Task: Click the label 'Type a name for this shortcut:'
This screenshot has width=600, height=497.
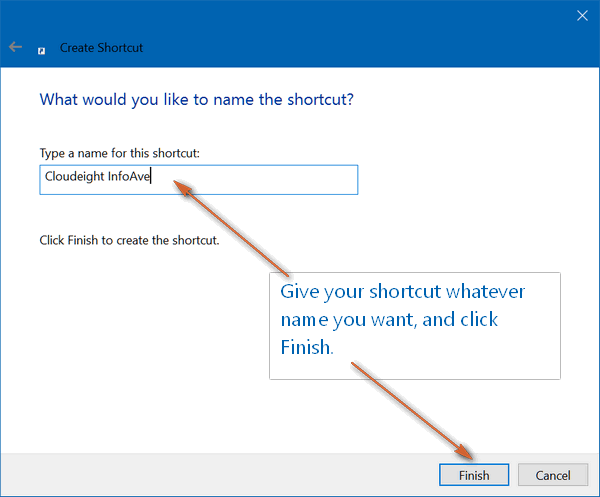Action: tap(120, 153)
